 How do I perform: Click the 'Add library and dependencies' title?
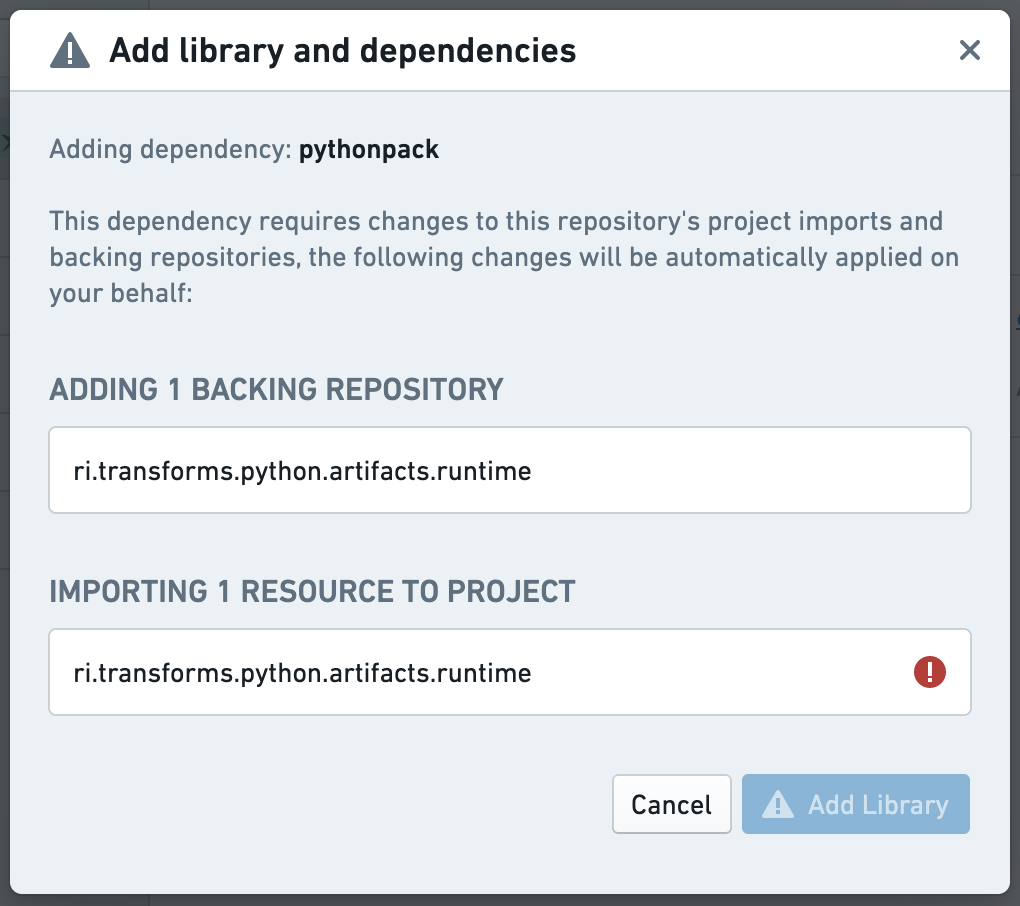click(342, 50)
